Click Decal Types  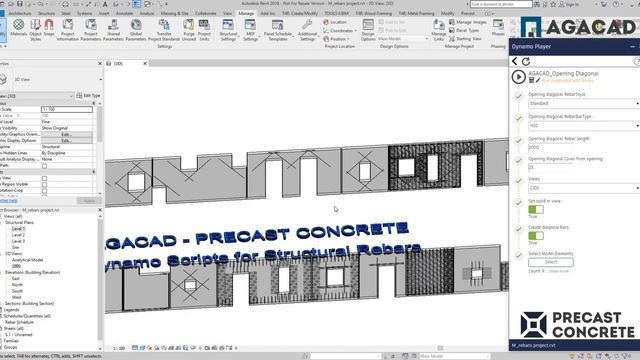point(464,30)
